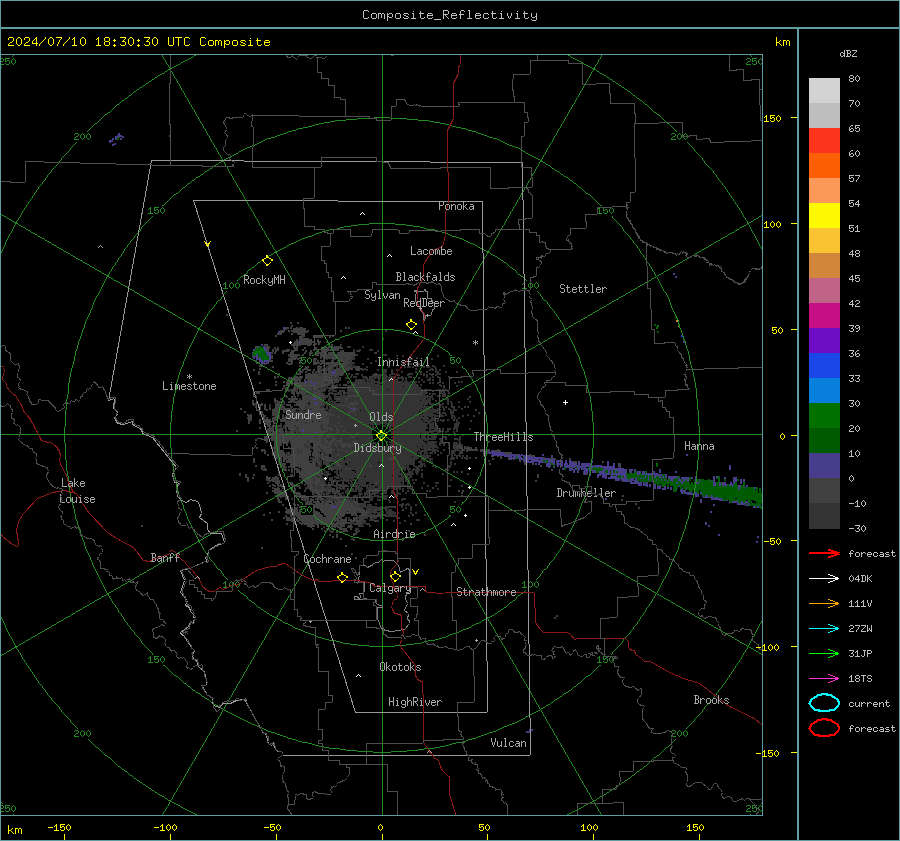Click the Banff town label
This screenshot has height=841, width=900.
165,558
